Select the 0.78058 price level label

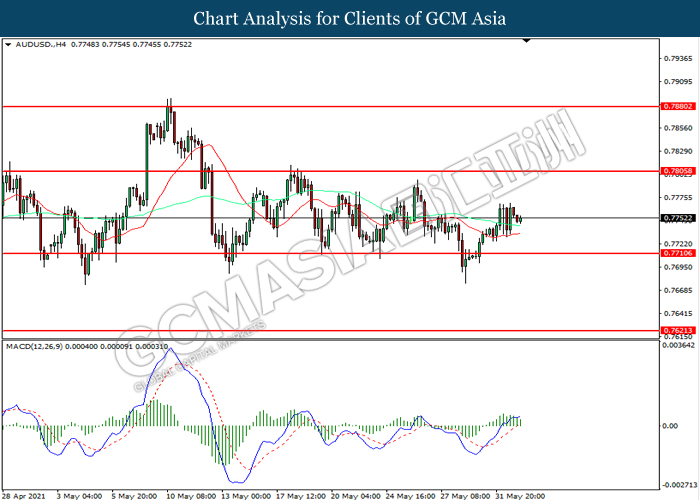pos(678,171)
